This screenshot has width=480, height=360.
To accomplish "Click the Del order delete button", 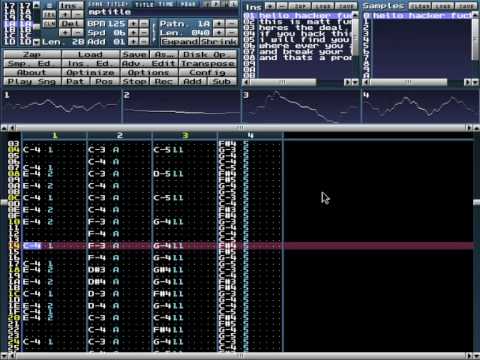I will [x=71, y=24].
